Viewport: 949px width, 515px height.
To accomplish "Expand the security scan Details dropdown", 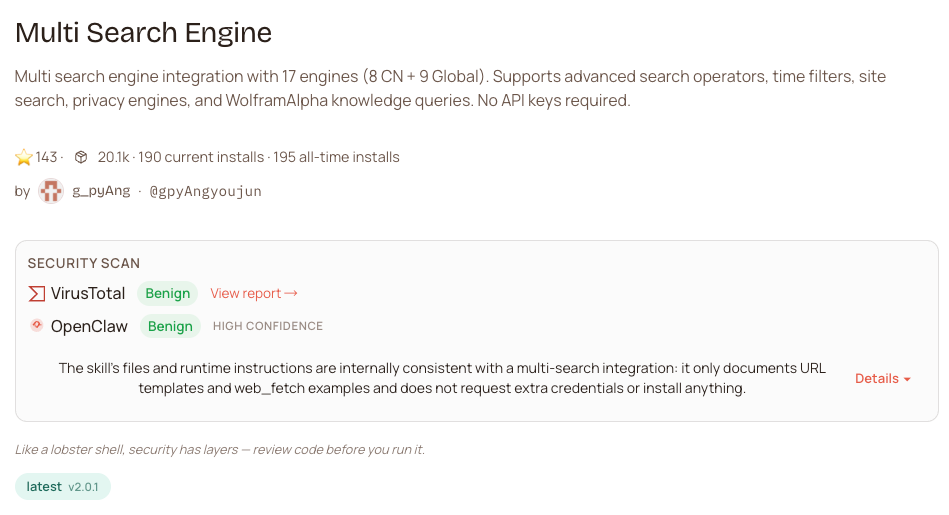I will click(883, 379).
